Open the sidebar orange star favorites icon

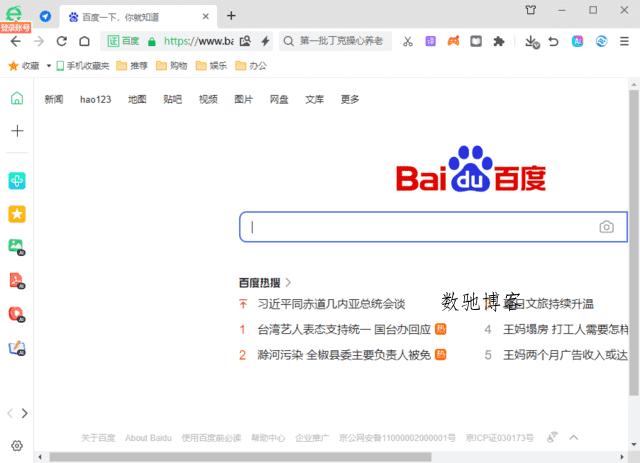[x=17, y=214]
